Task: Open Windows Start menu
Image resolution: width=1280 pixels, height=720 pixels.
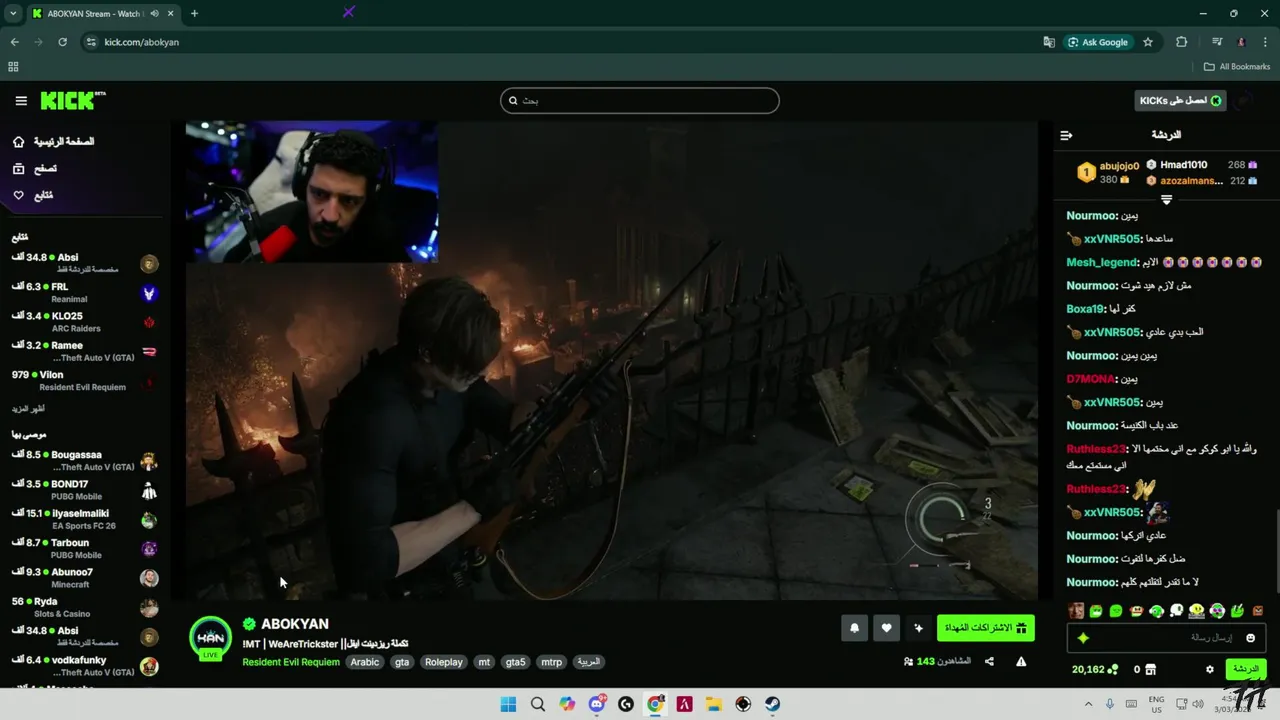Action: click(508, 704)
